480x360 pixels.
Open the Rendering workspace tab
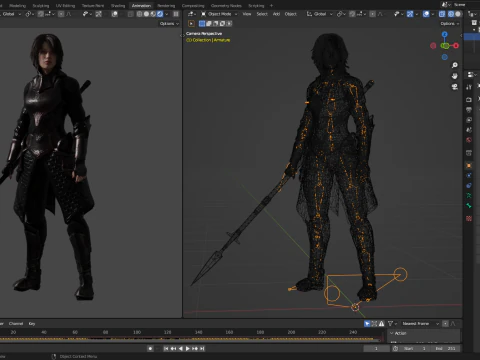click(166, 5)
